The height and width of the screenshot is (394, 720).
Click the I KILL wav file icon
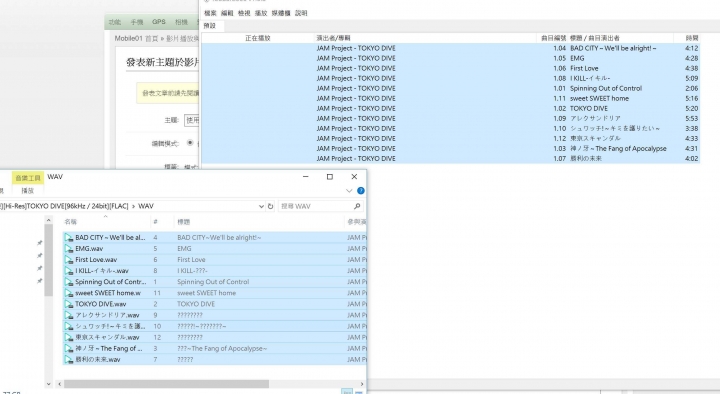(69, 270)
